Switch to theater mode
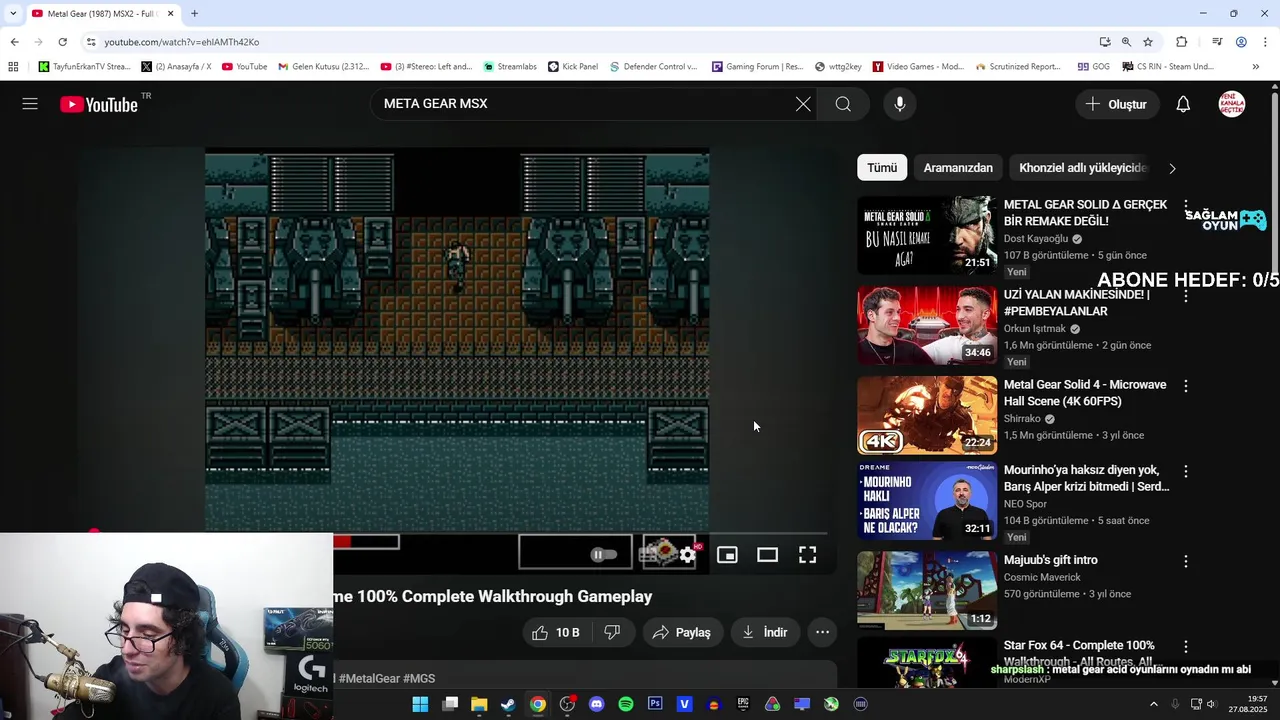The height and width of the screenshot is (720, 1280). (767, 554)
